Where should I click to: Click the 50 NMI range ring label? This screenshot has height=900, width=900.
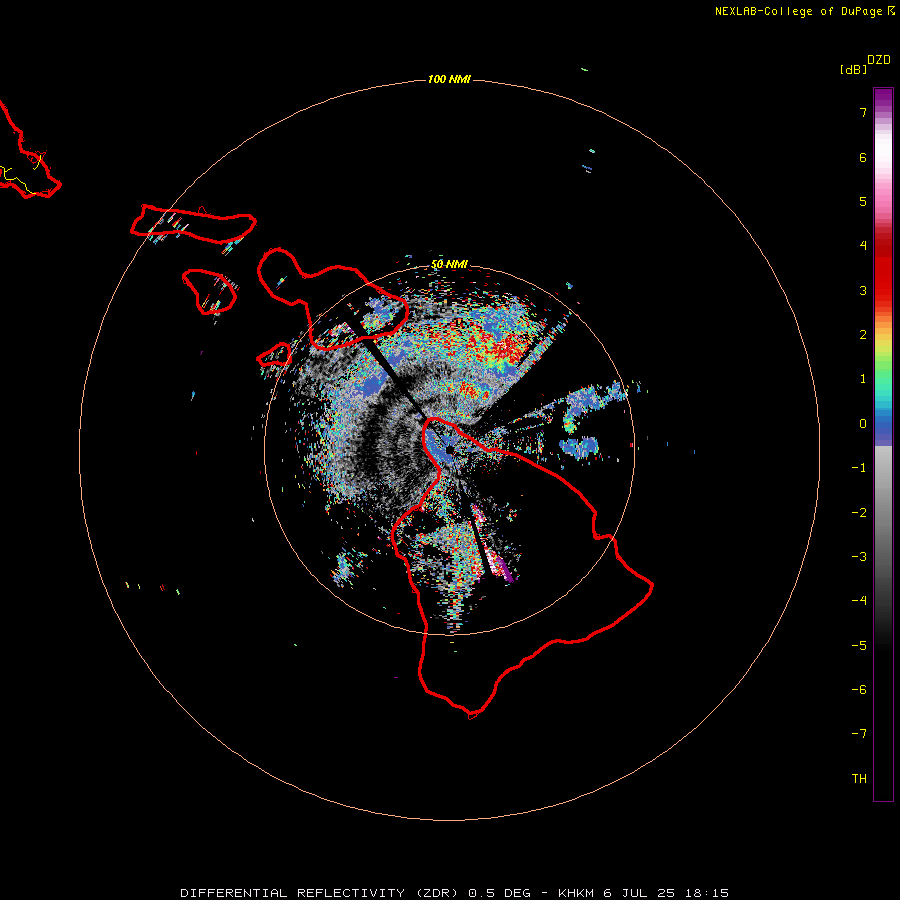pos(449,264)
